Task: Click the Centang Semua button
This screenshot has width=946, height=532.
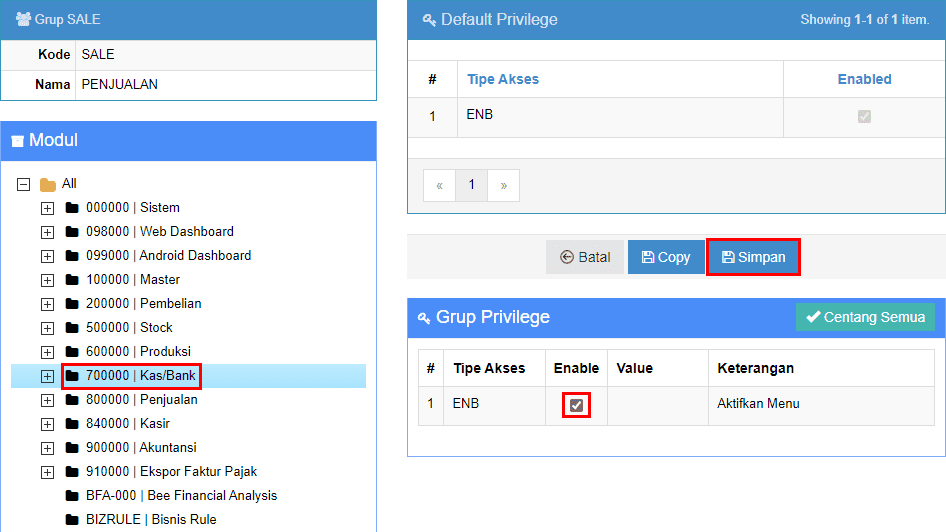Action: click(x=866, y=317)
